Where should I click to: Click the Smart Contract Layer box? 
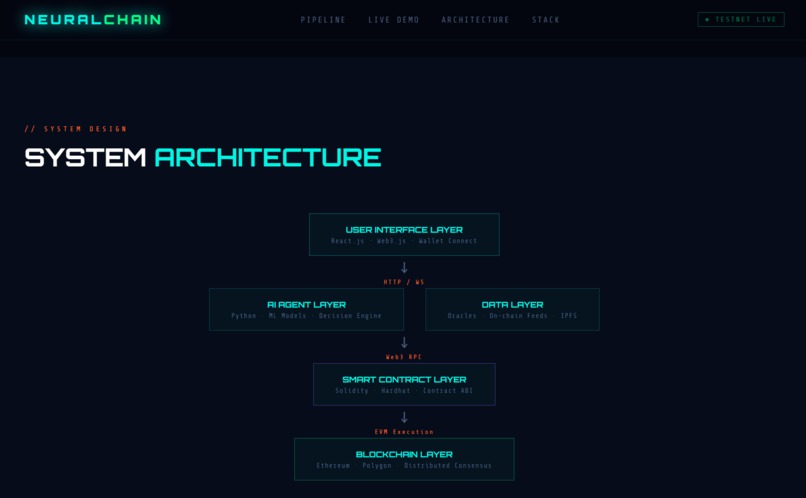point(404,384)
